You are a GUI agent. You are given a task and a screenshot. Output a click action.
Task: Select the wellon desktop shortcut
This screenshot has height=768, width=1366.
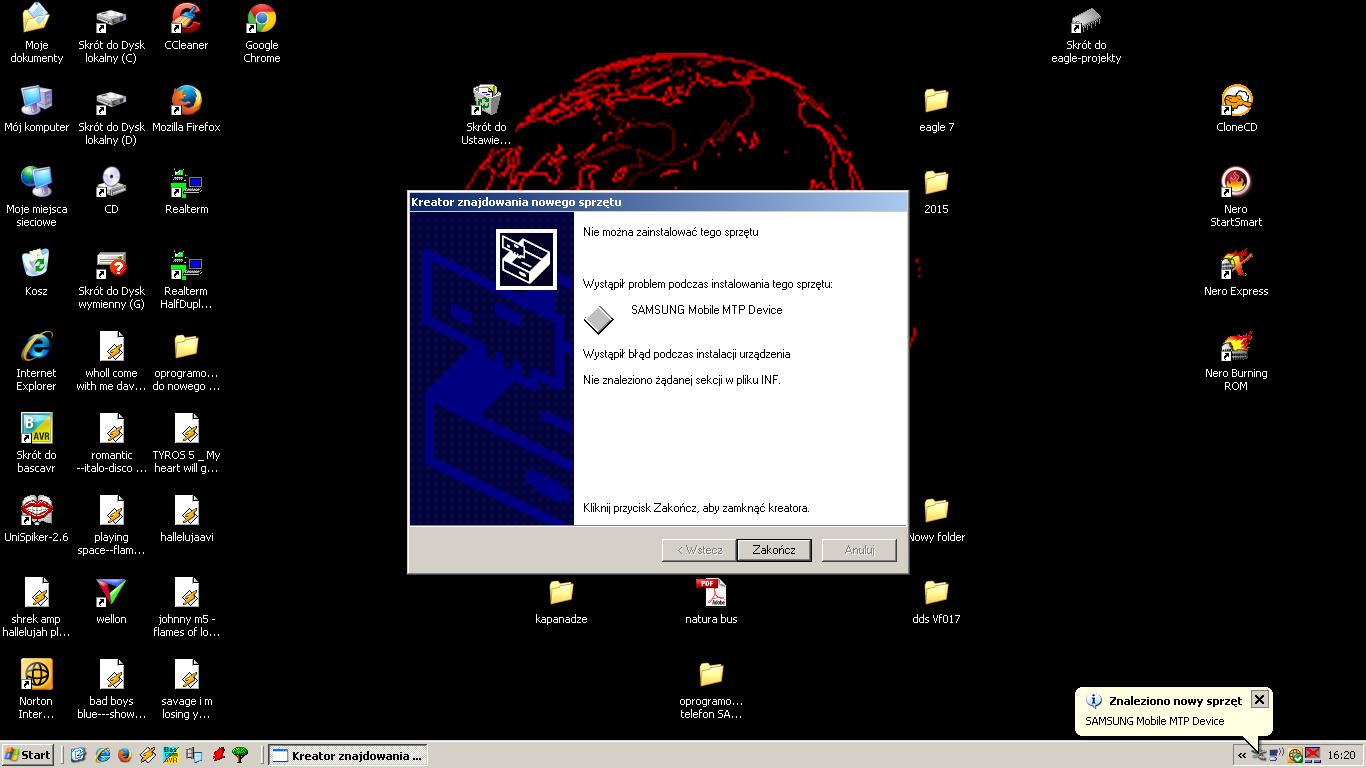[x=111, y=601]
